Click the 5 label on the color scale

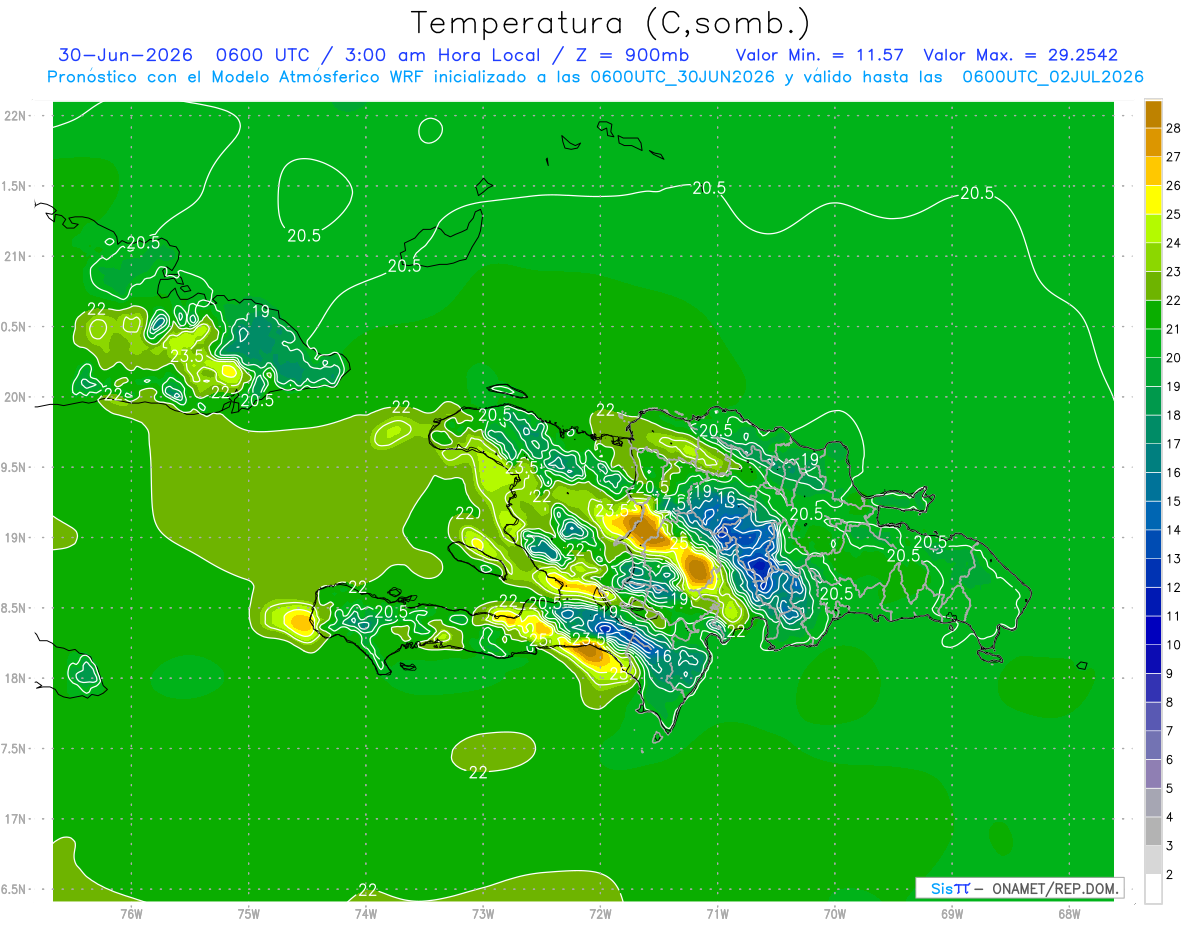[x=1170, y=789]
